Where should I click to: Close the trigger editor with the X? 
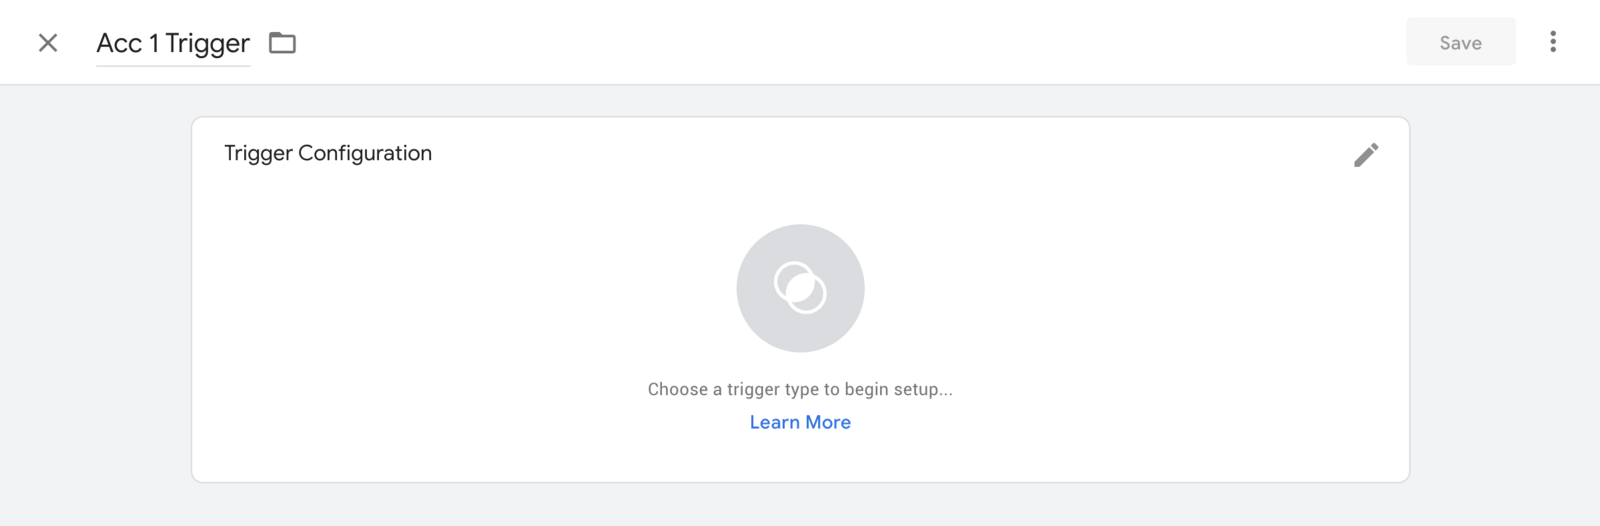tap(48, 43)
